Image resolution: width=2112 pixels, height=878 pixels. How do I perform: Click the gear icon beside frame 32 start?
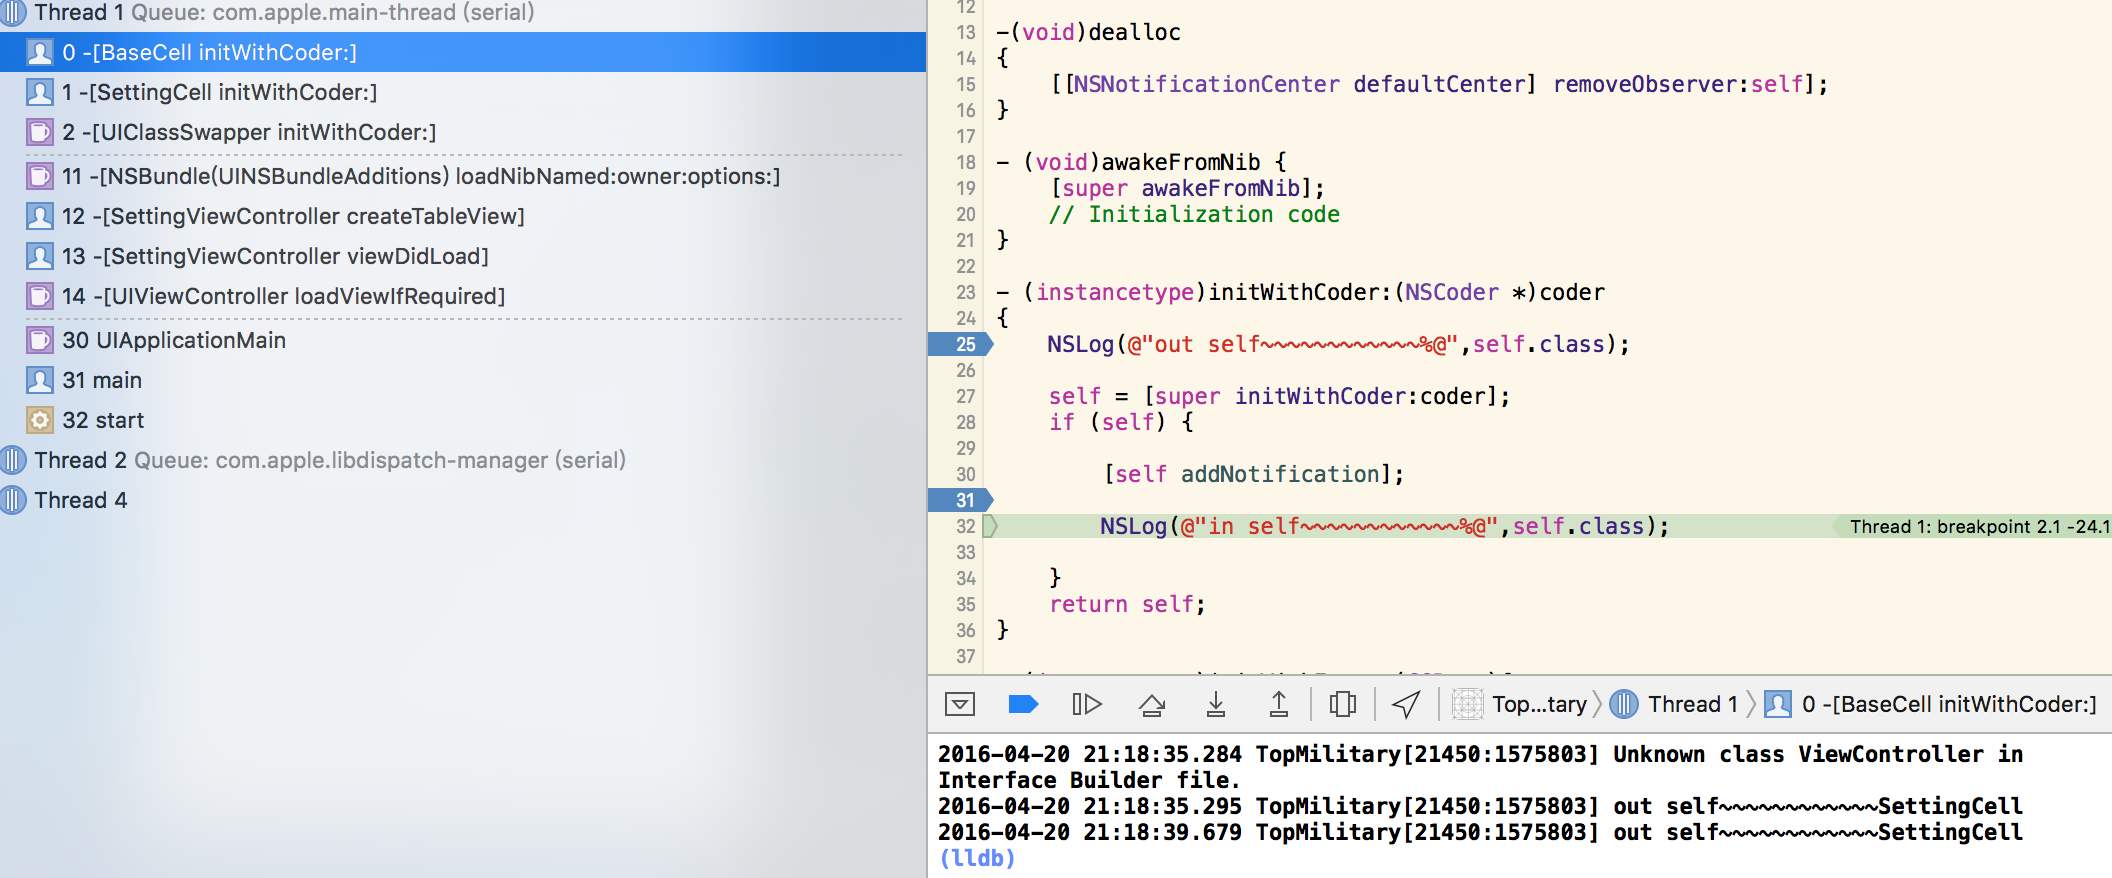[40, 420]
